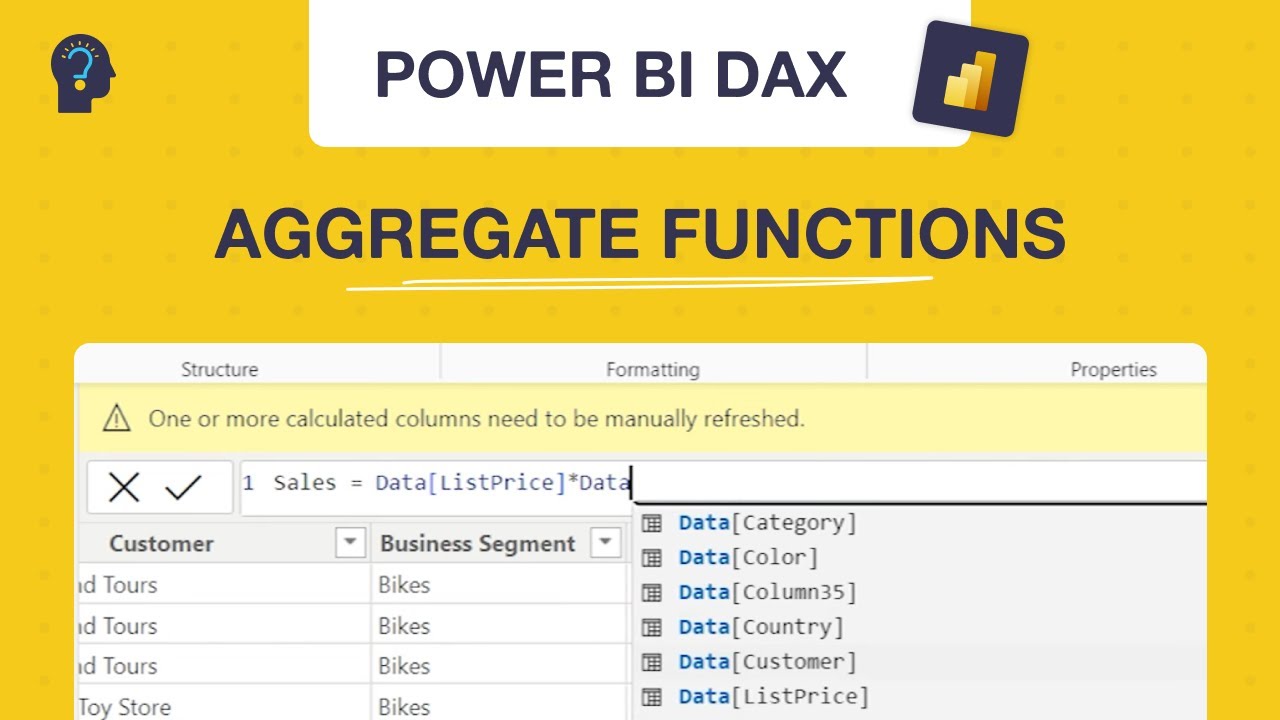Click the Power BI logo icon
Image resolution: width=1280 pixels, height=720 pixels.
970,79
